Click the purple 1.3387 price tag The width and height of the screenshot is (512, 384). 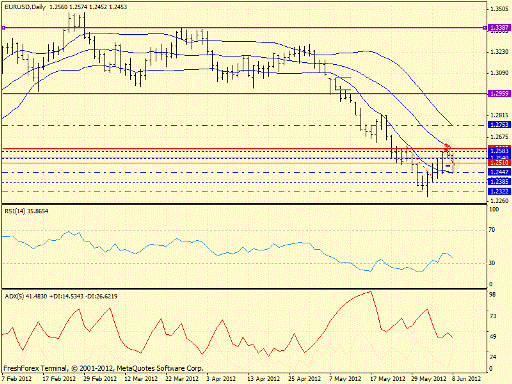click(x=499, y=28)
